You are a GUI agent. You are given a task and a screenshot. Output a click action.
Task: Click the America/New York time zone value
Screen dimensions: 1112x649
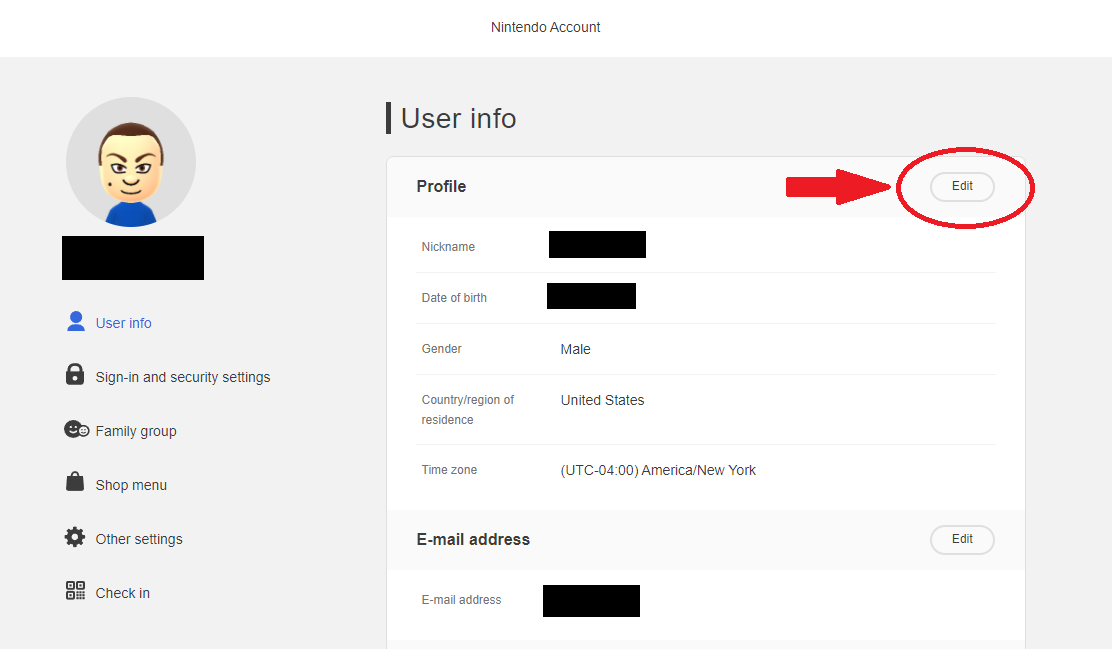tap(658, 470)
